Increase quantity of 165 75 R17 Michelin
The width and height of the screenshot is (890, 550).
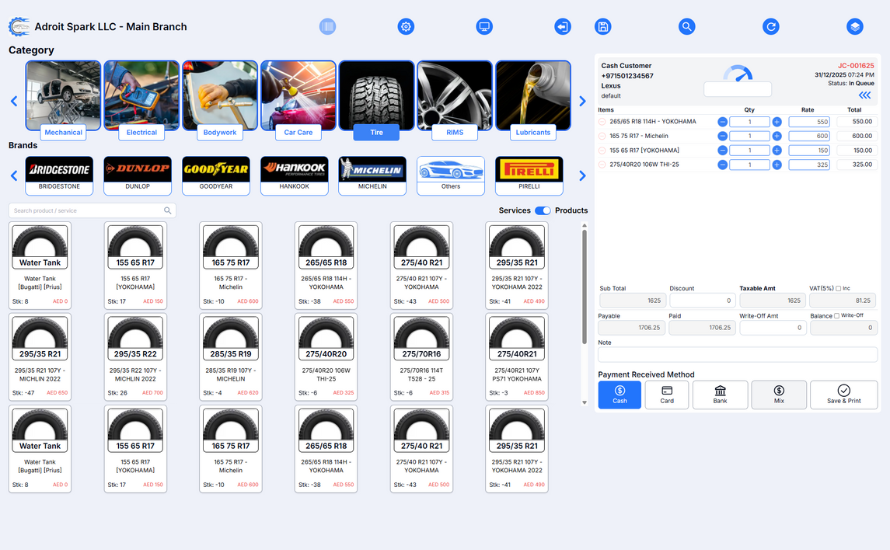[777, 136]
